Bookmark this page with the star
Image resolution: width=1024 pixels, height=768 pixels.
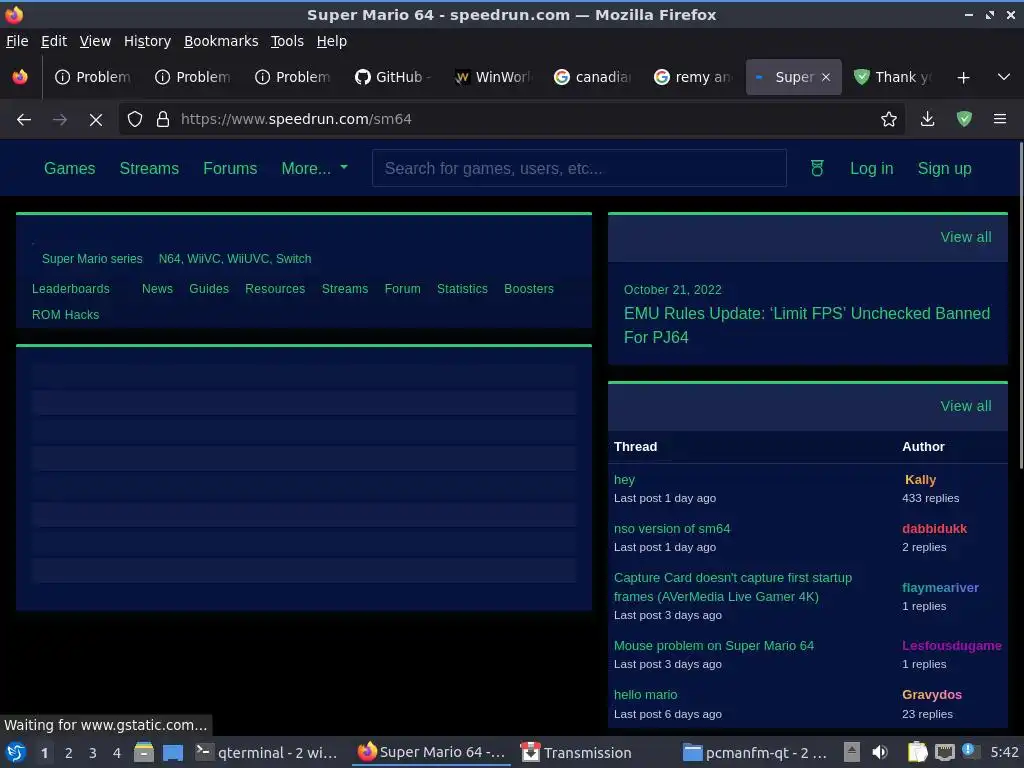[x=888, y=120]
